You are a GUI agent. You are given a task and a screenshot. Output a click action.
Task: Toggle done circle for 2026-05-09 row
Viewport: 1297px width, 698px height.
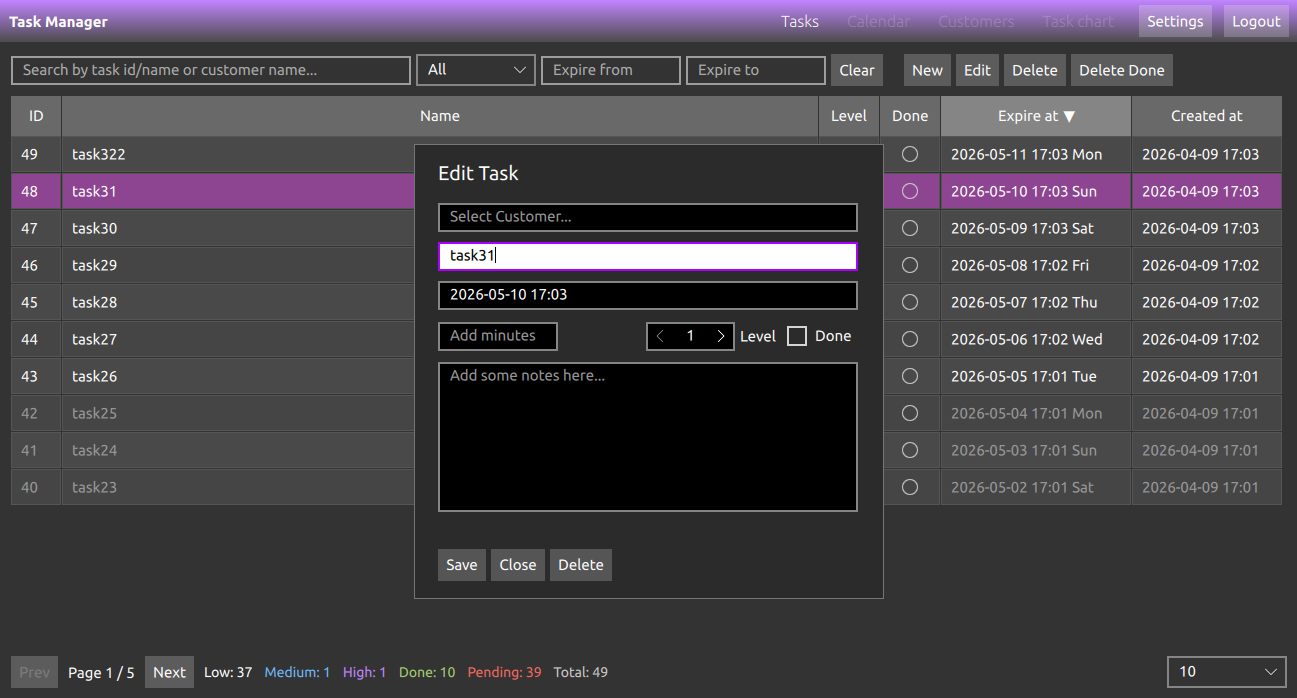tap(909, 228)
